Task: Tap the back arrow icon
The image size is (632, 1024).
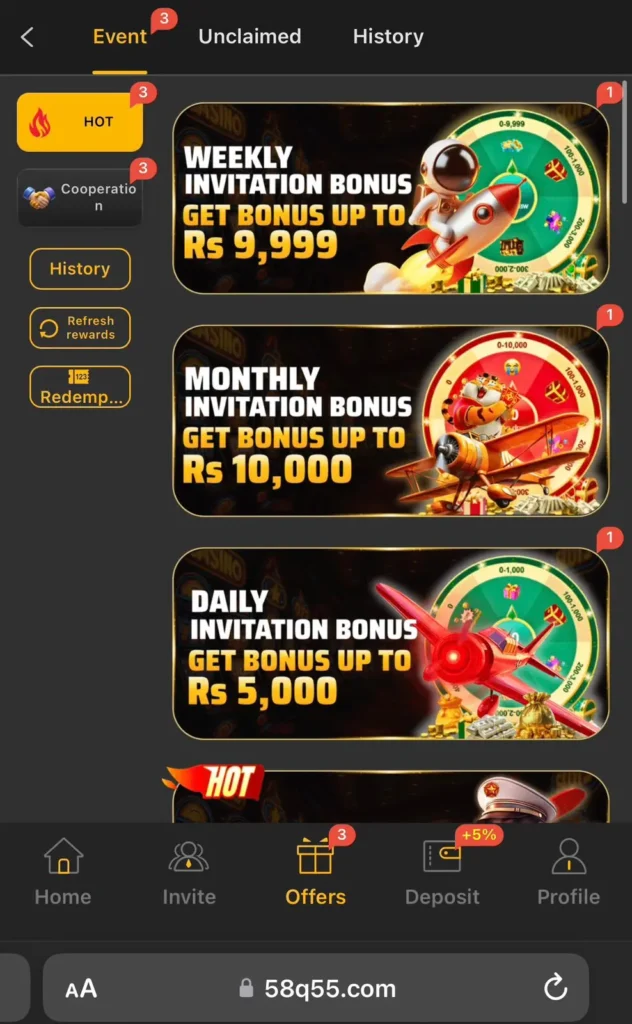Action: click(x=27, y=37)
